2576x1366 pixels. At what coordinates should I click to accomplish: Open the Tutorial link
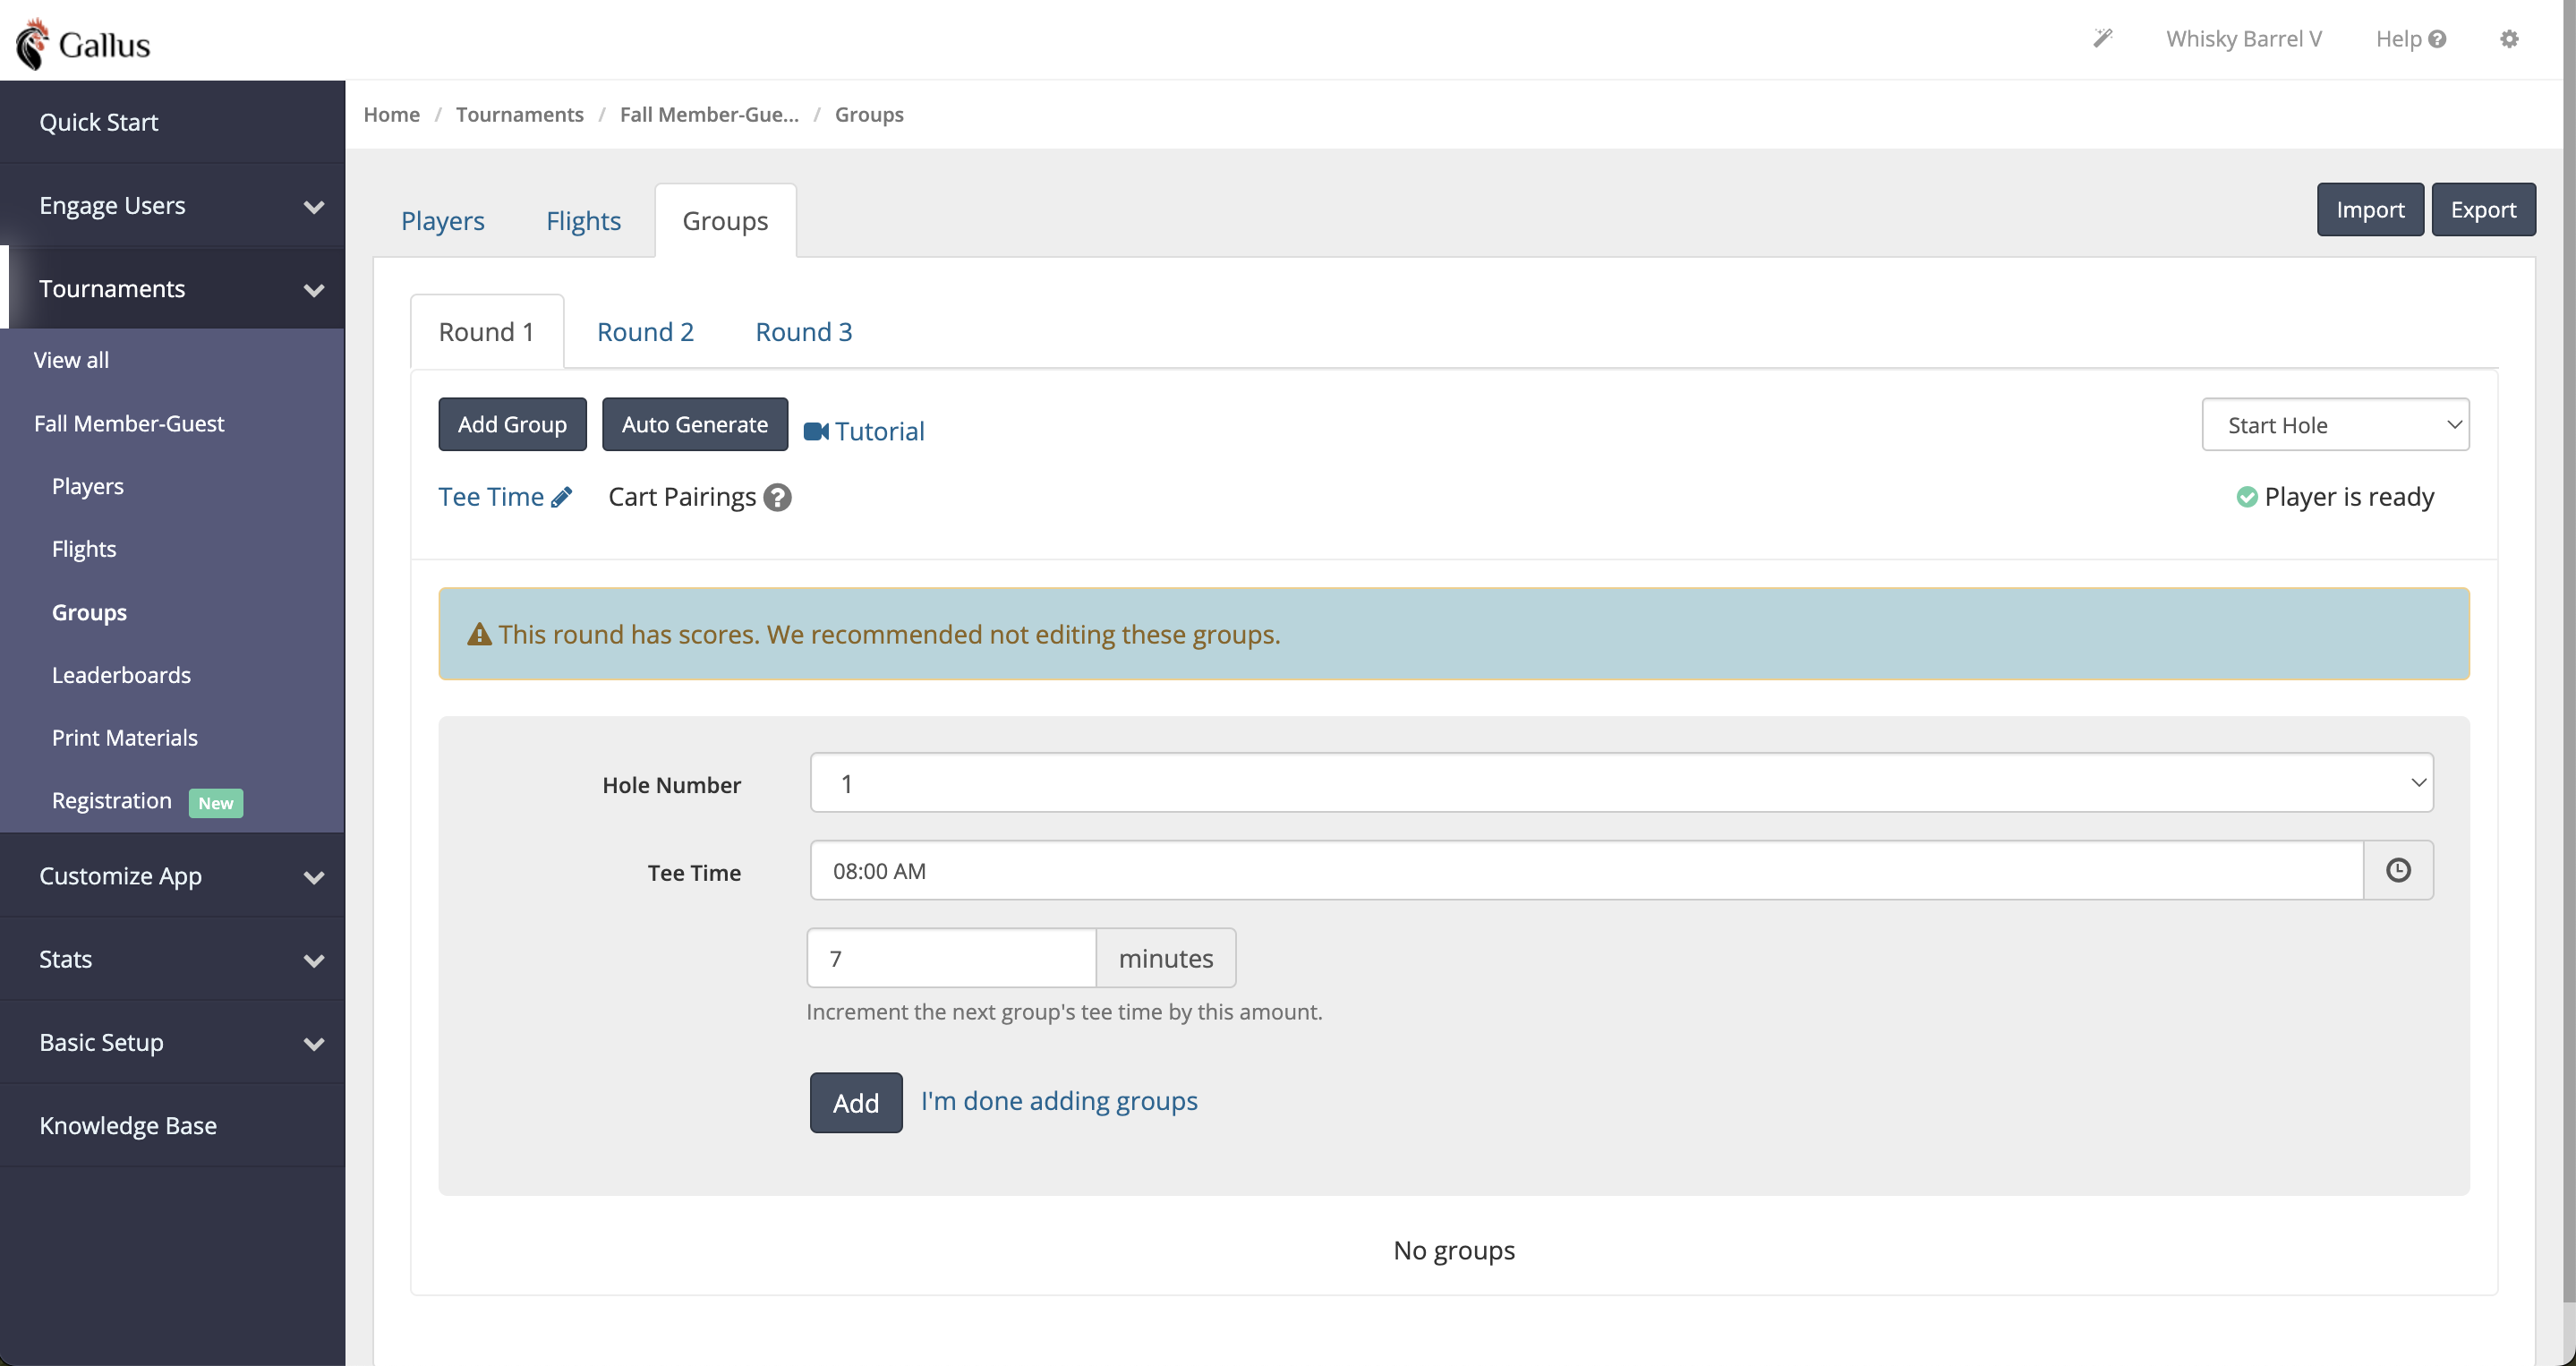864,431
